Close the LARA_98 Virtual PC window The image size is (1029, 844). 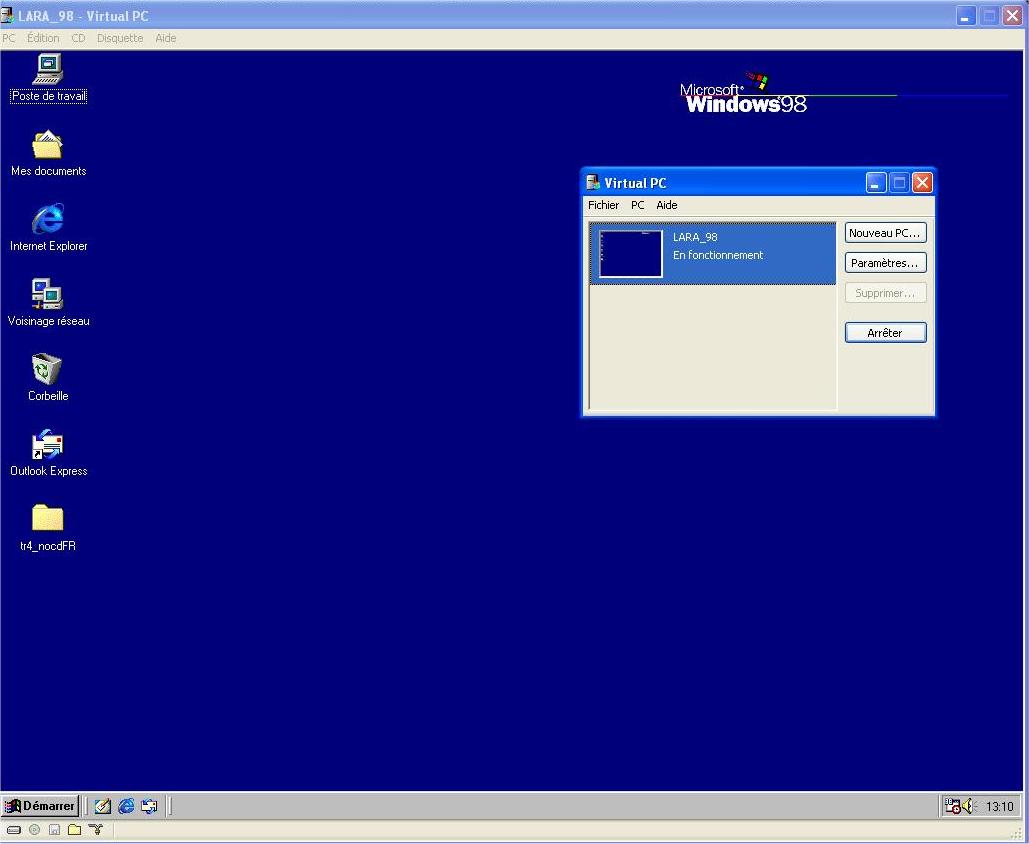point(1013,16)
